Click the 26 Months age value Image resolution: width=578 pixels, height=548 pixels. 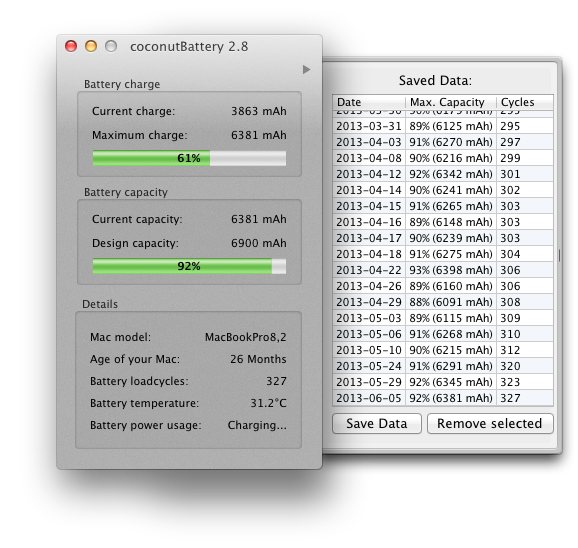click(258, 359)
